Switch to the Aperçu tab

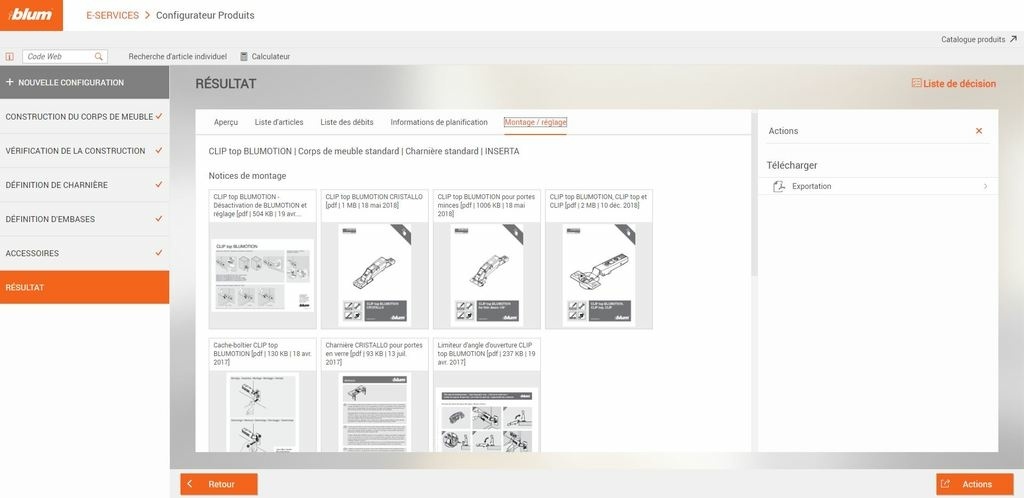point(226,122)
